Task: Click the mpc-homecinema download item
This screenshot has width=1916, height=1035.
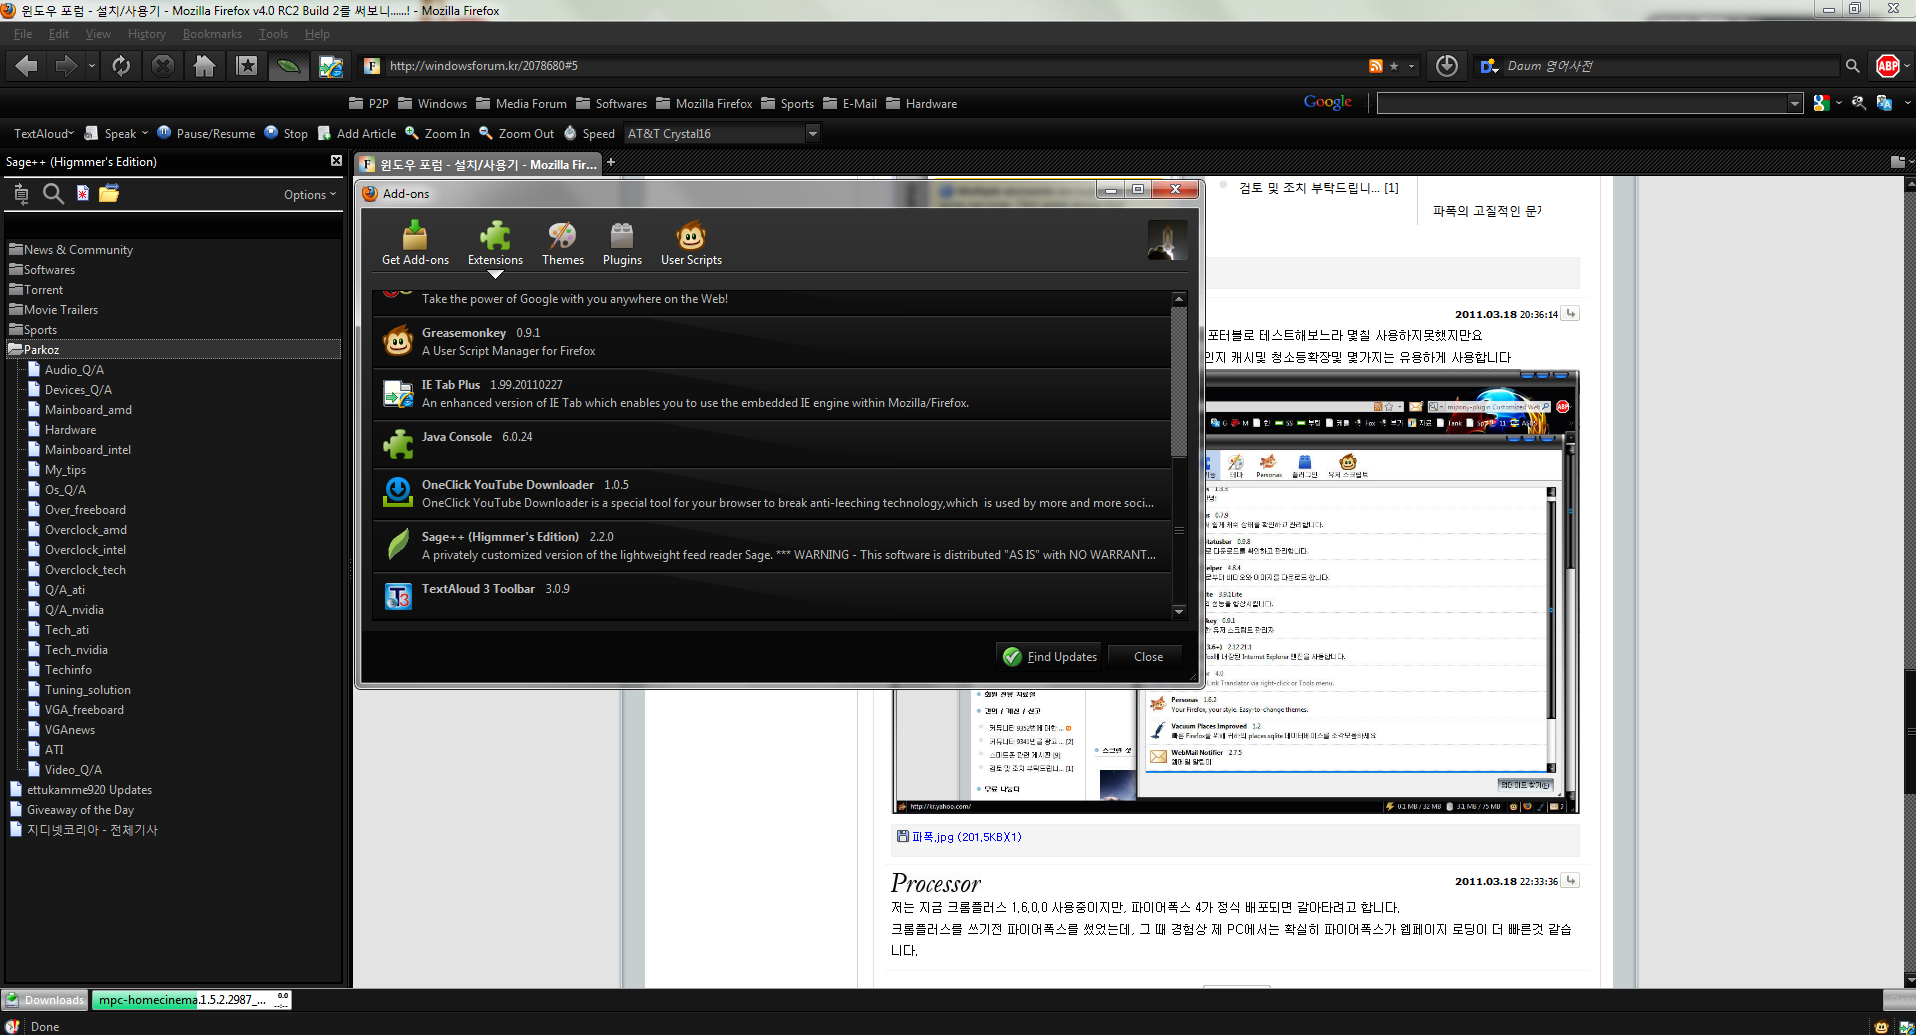Action: pos(191,999)
